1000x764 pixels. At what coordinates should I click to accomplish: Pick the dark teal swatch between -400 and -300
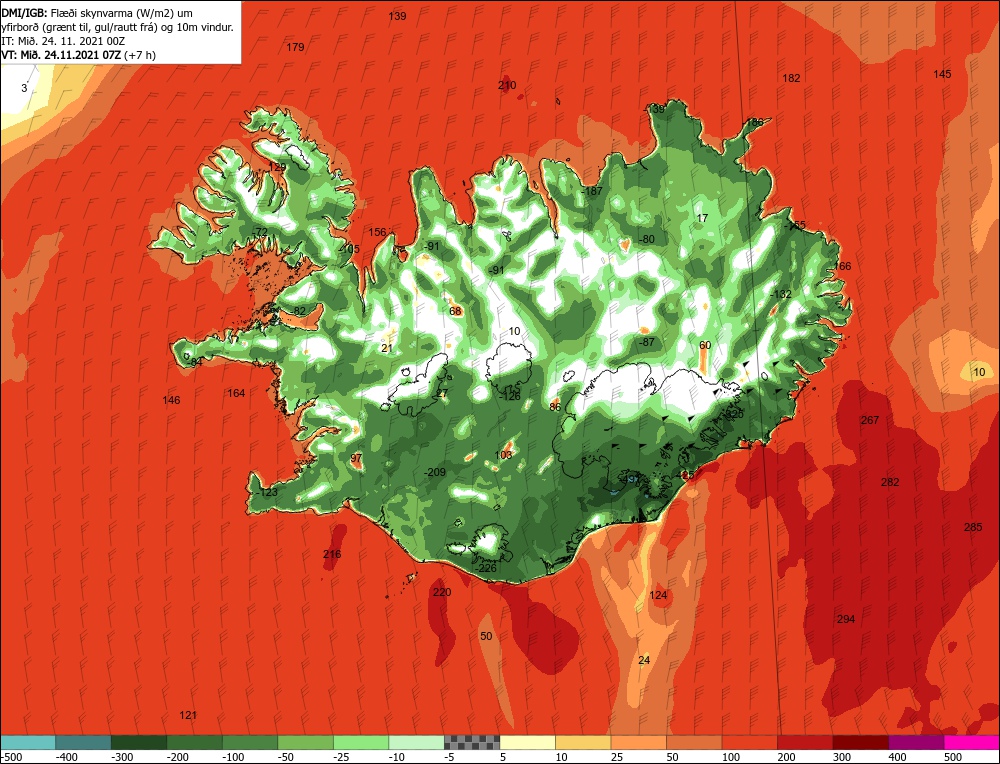pos(83,742)
